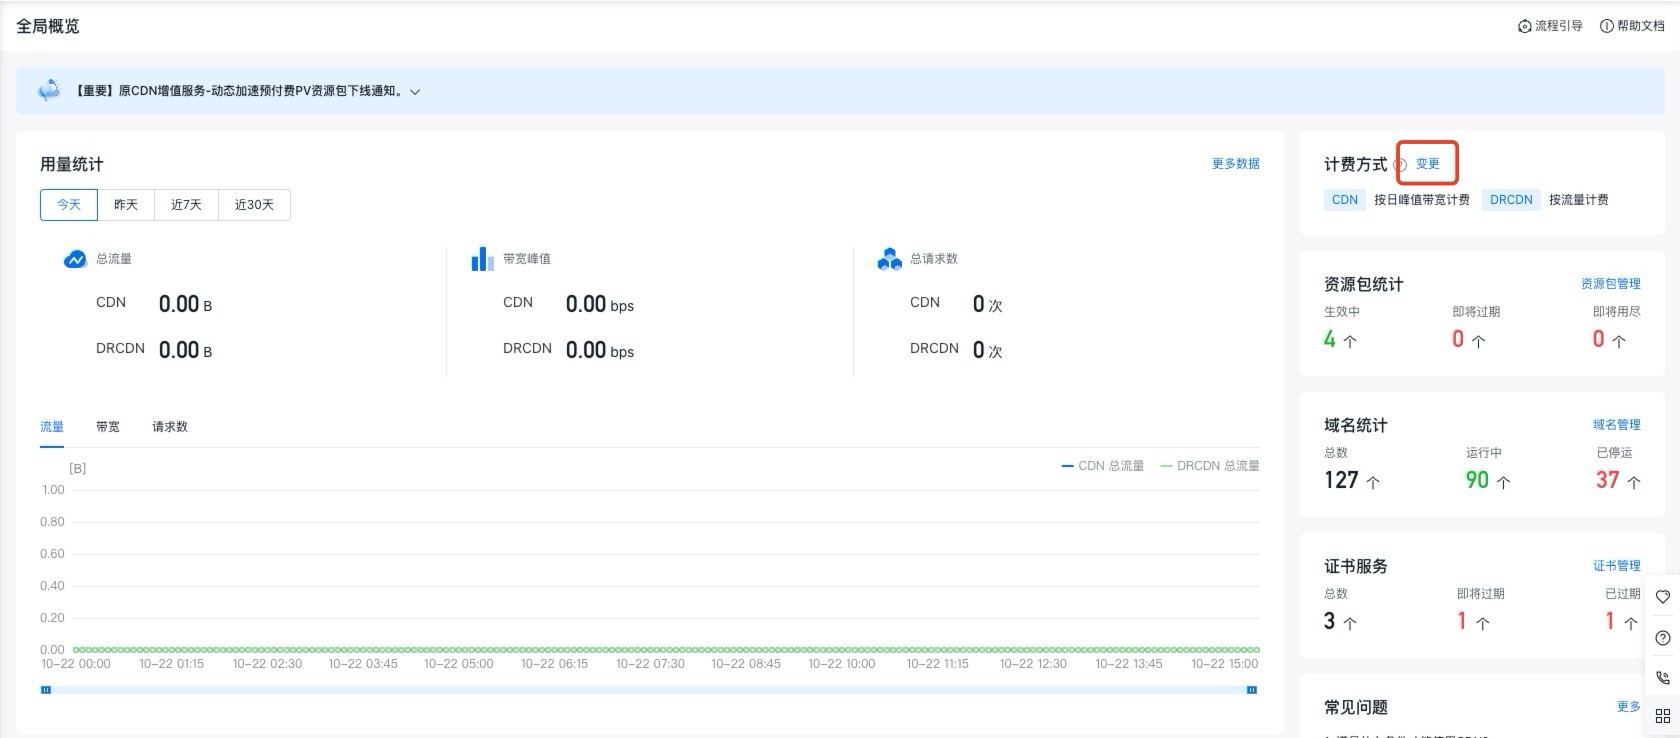1680x738 pixels.
Task: Toggle CDN 总流量 legend series
Action: coord(1103,466)
